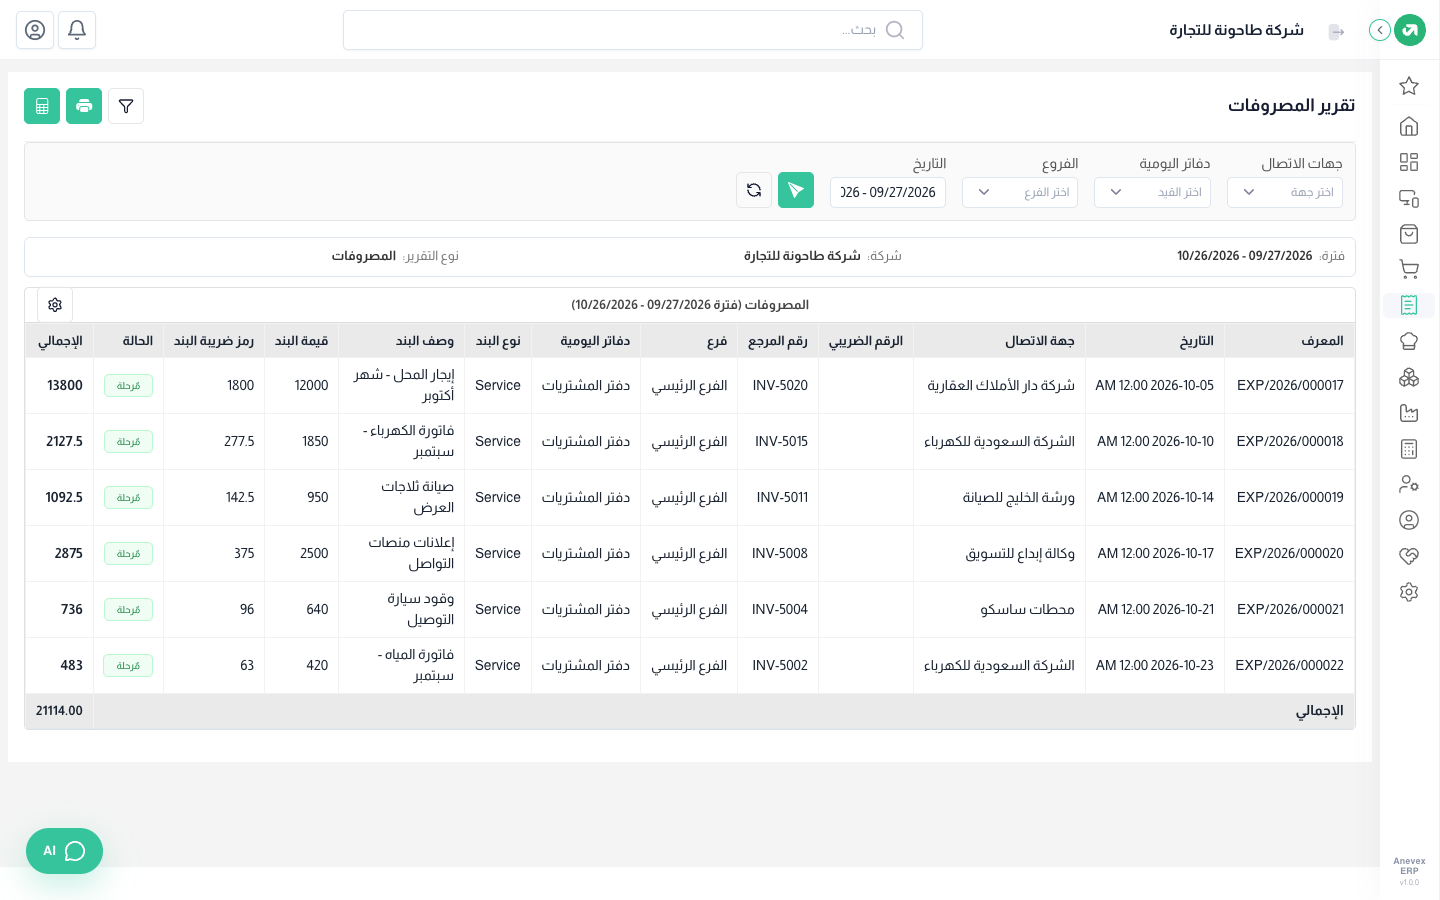Expand the الفروع dropdown
Viewport: 1440px width, 900px height.
[1020, 192]
